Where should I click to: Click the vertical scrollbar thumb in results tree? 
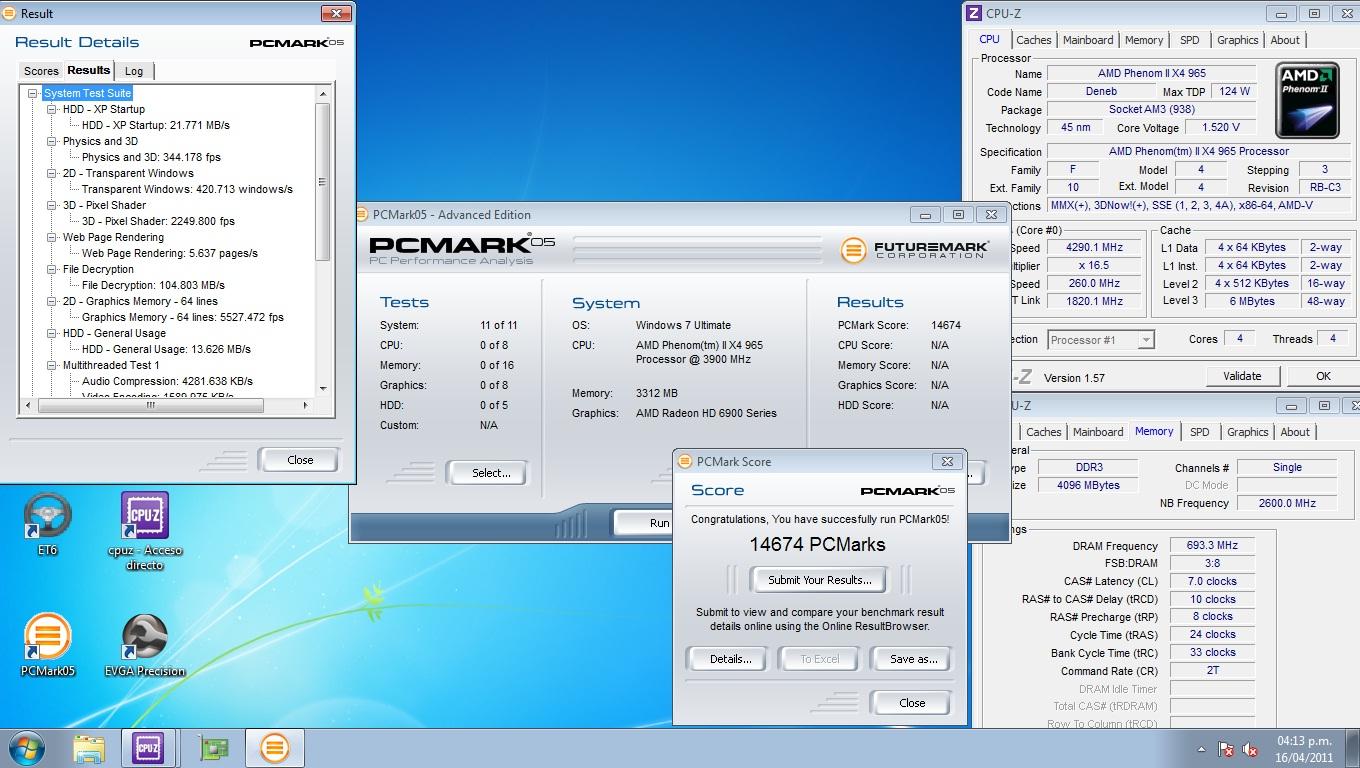click(323, 182)
